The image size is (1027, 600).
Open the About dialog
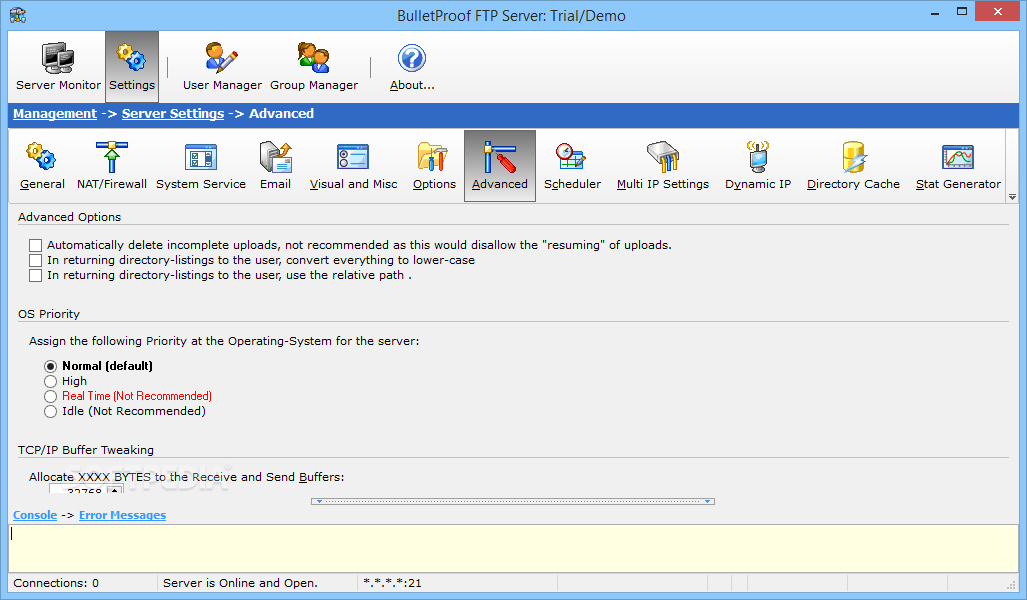[x=412, y=66]
